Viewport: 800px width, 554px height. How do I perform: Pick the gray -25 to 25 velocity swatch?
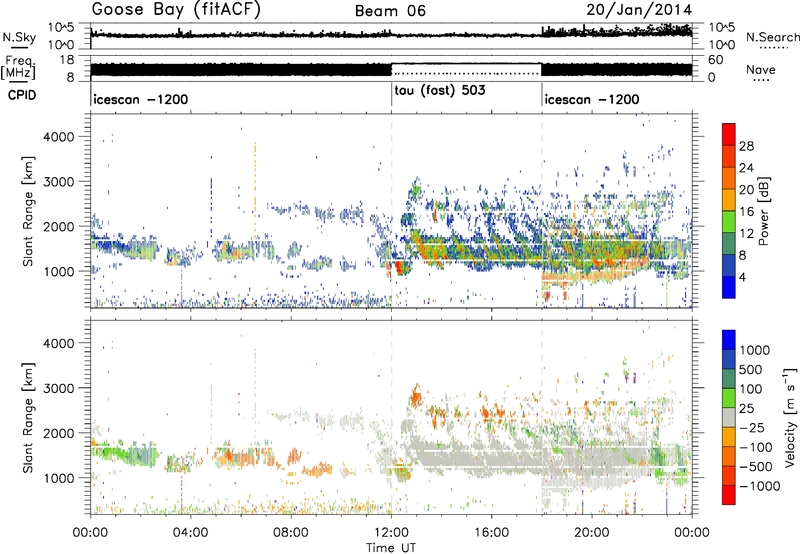729,418
